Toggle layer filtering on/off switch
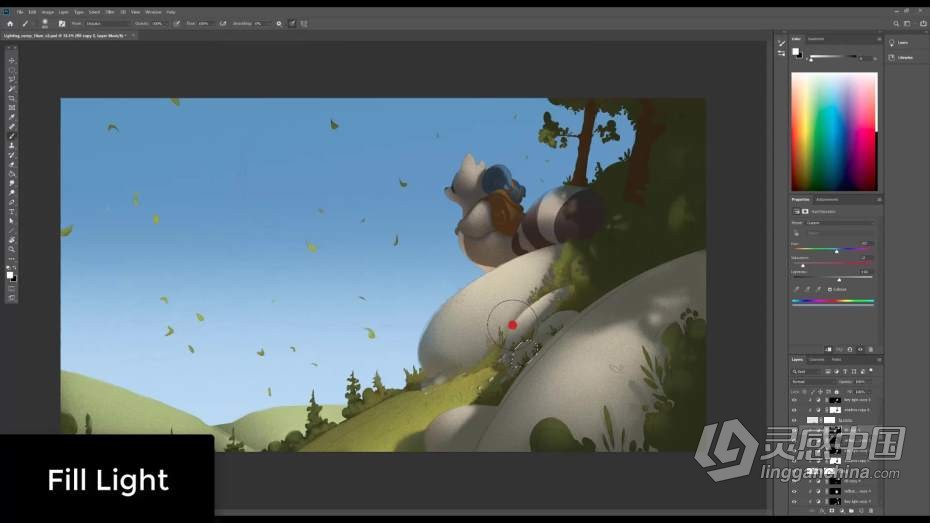The width and height of the screenshot is (930, 523). point(871,371)
